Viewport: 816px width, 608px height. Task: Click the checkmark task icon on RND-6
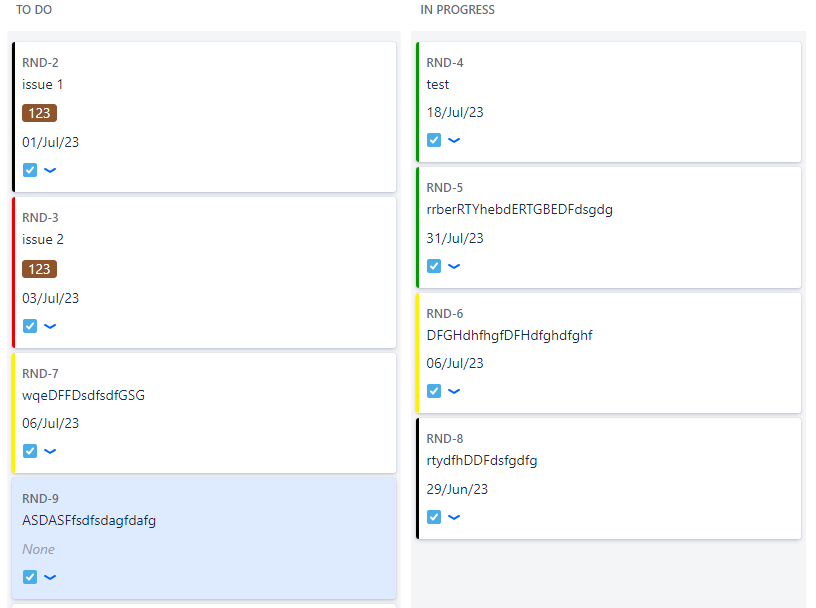(432, 391)
